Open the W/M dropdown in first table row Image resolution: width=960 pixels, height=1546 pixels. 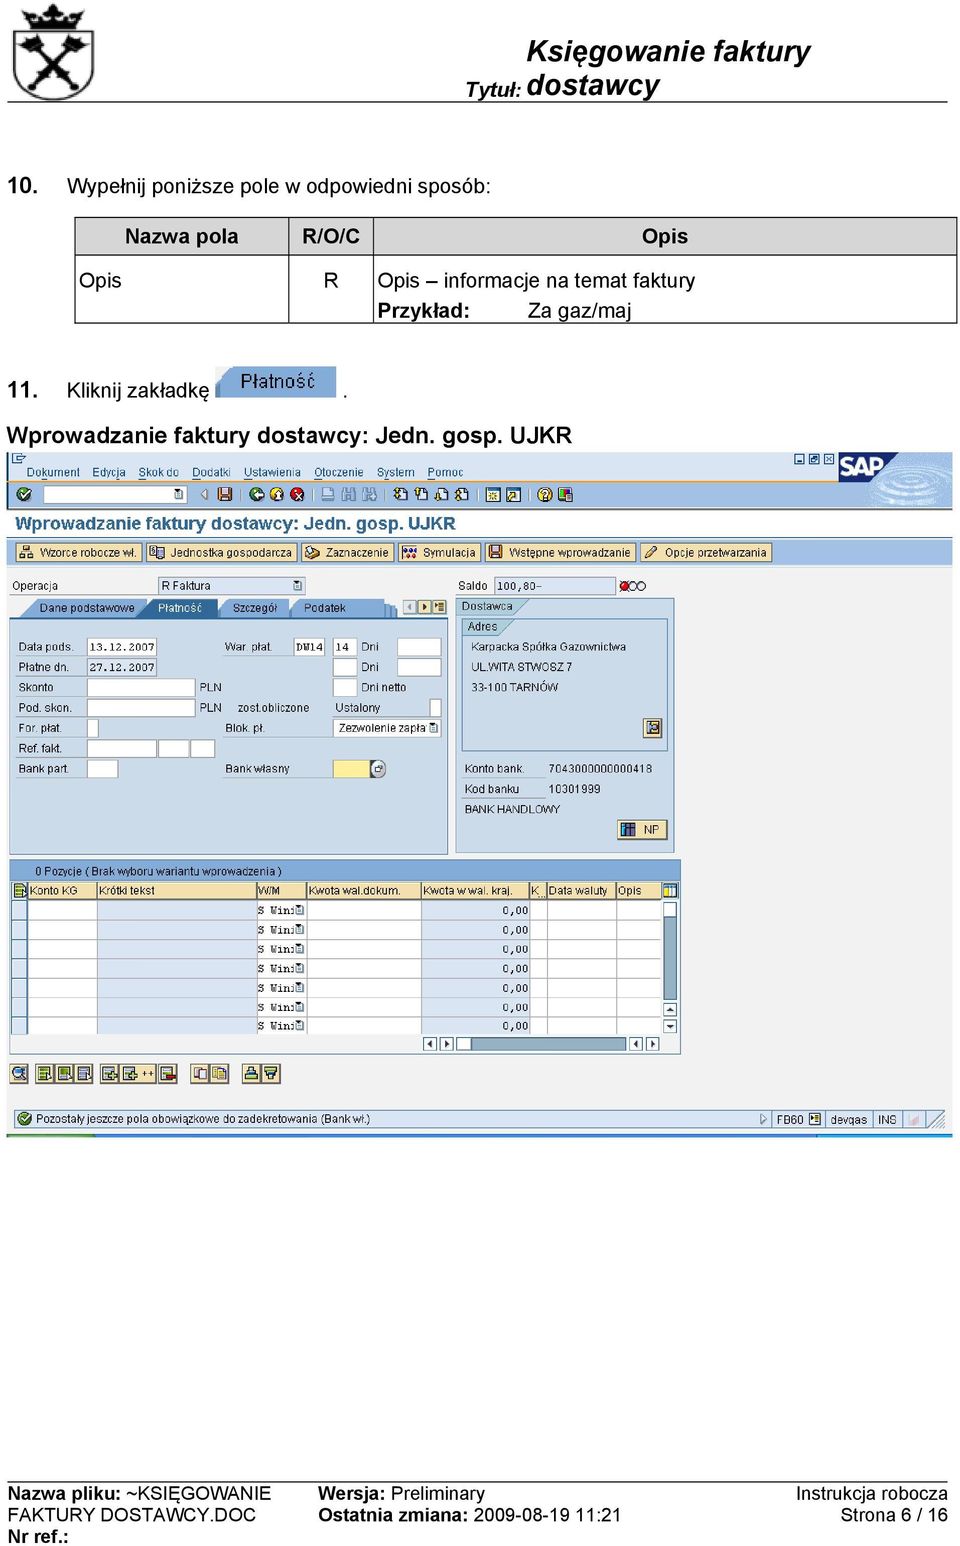(300, 910)
